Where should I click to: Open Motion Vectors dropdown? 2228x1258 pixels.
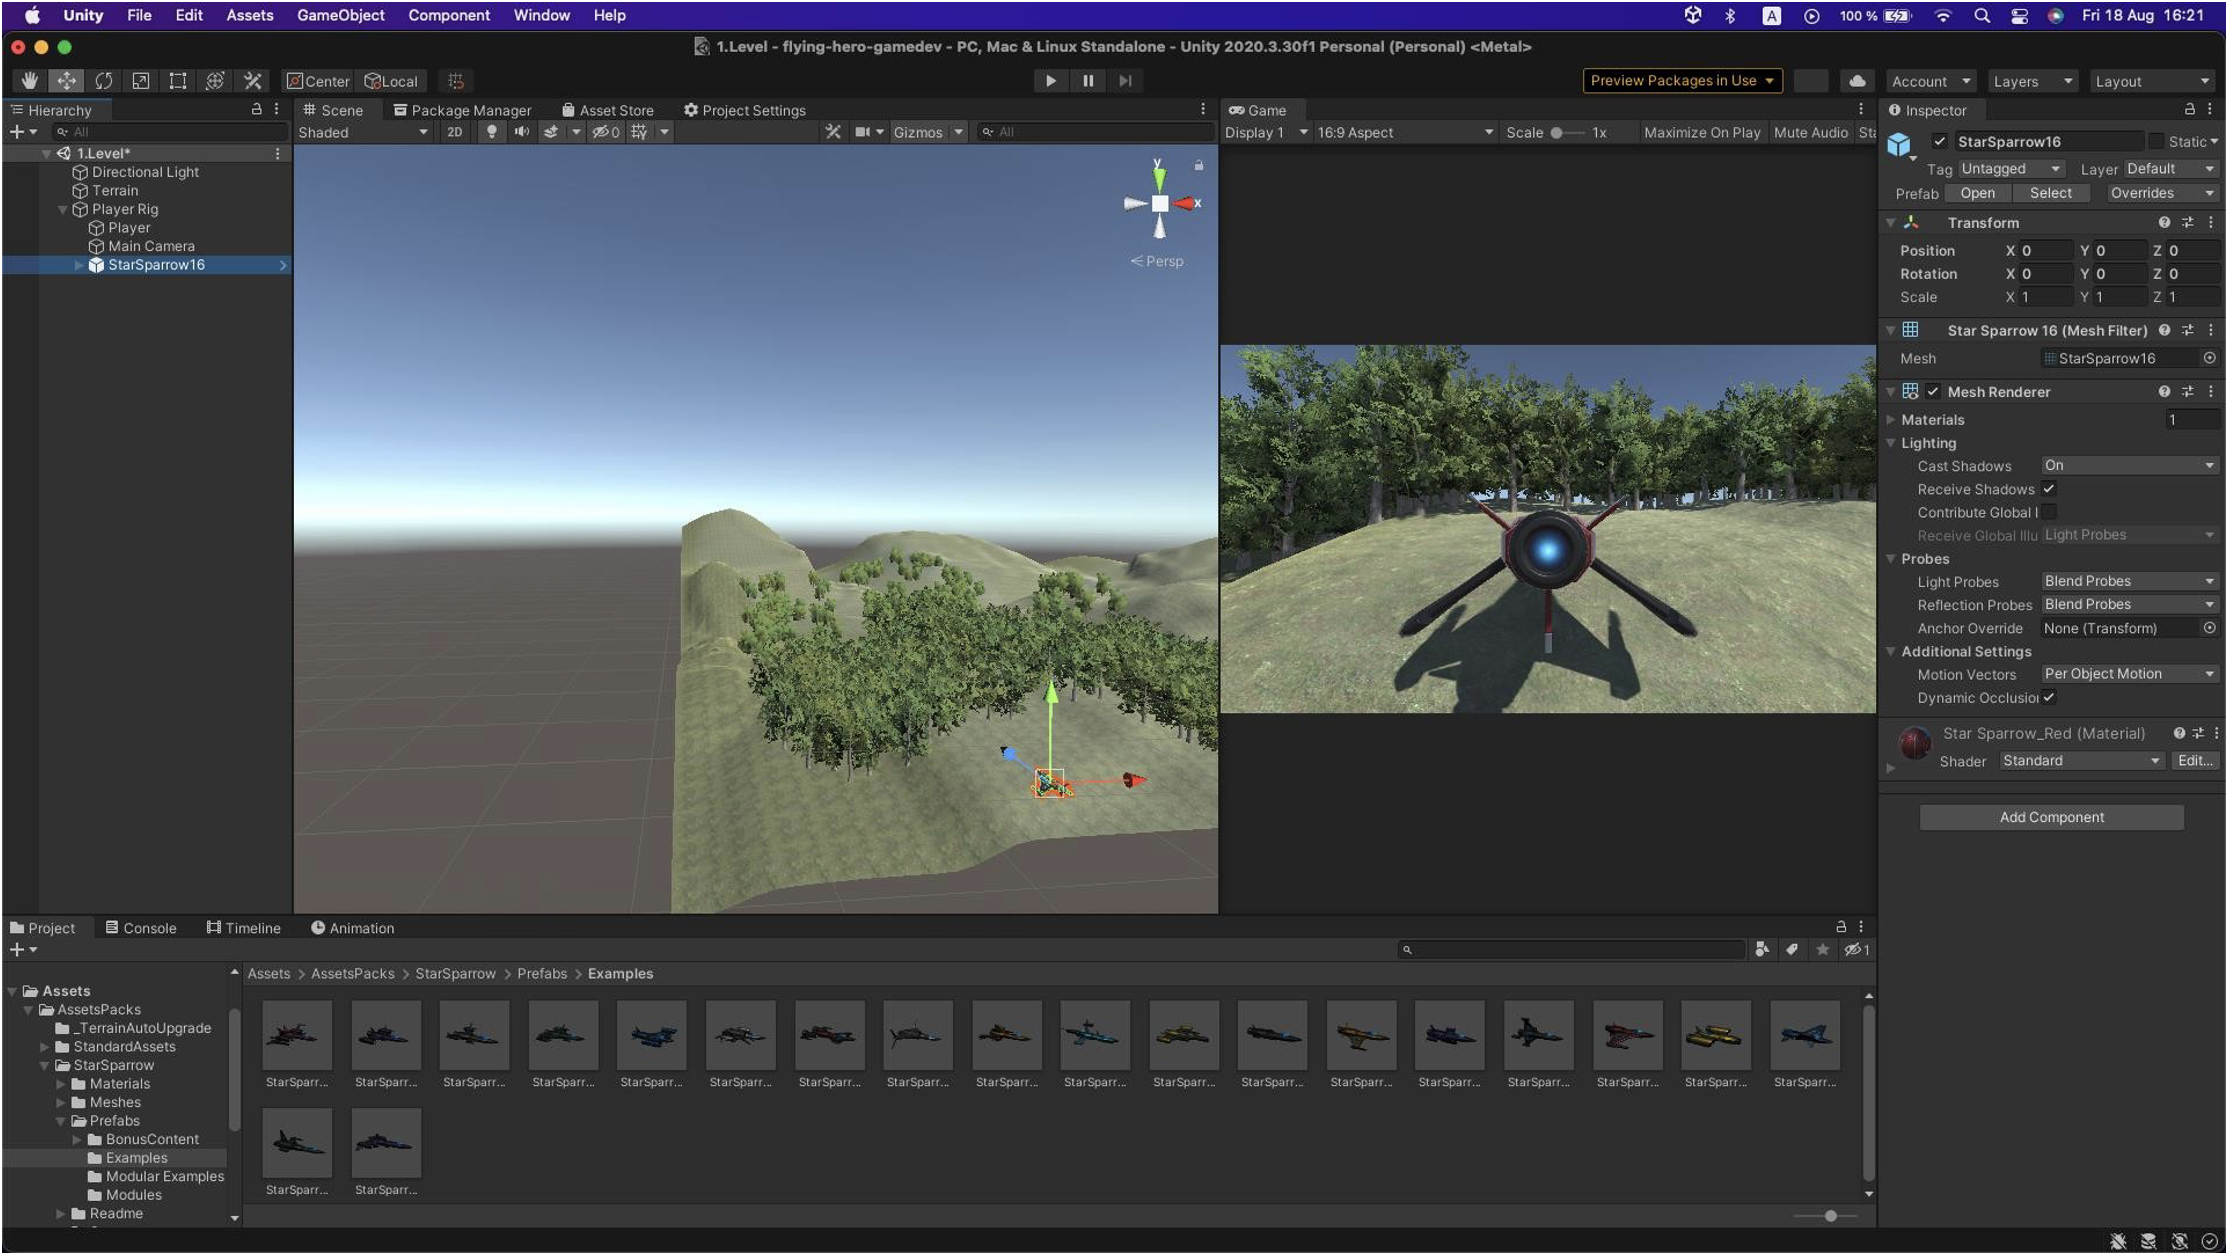tap(2130, 674)
